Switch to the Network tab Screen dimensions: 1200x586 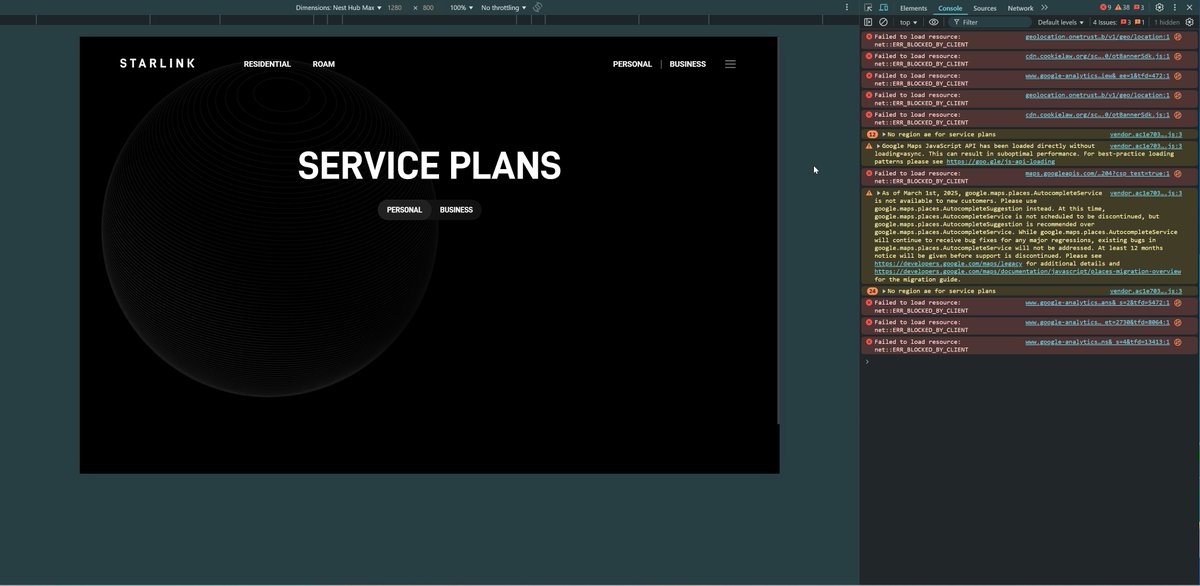point(1020,8)
